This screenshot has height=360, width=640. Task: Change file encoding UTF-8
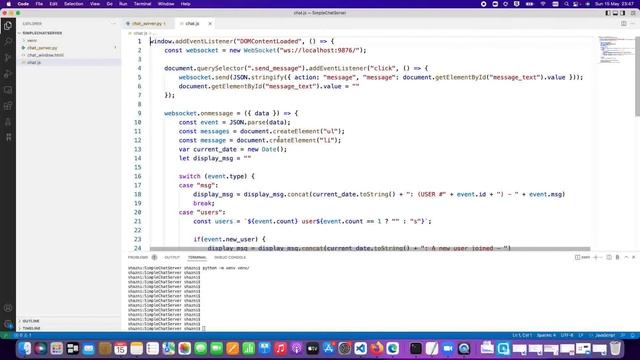coord(567,335)
